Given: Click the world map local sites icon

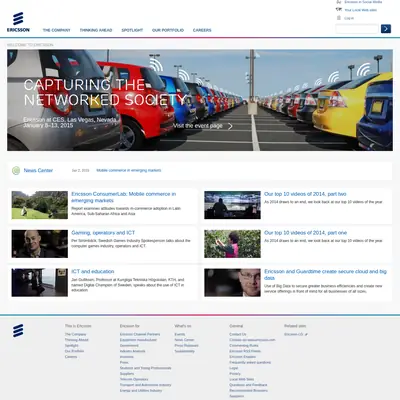Looking at the screenshot, I should pos(339,10).
